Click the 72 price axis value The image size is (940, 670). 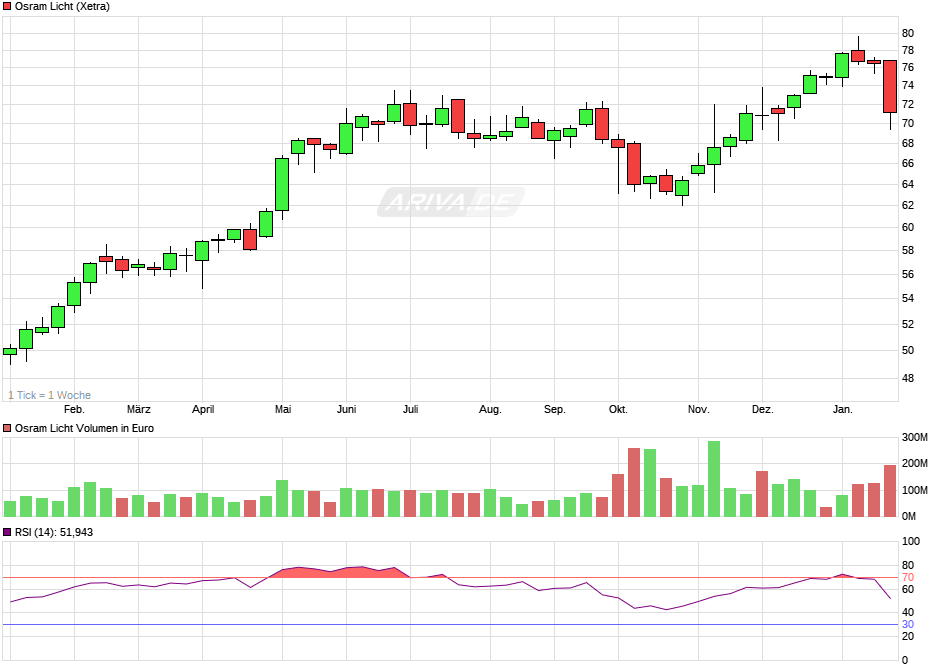point(908,104)
